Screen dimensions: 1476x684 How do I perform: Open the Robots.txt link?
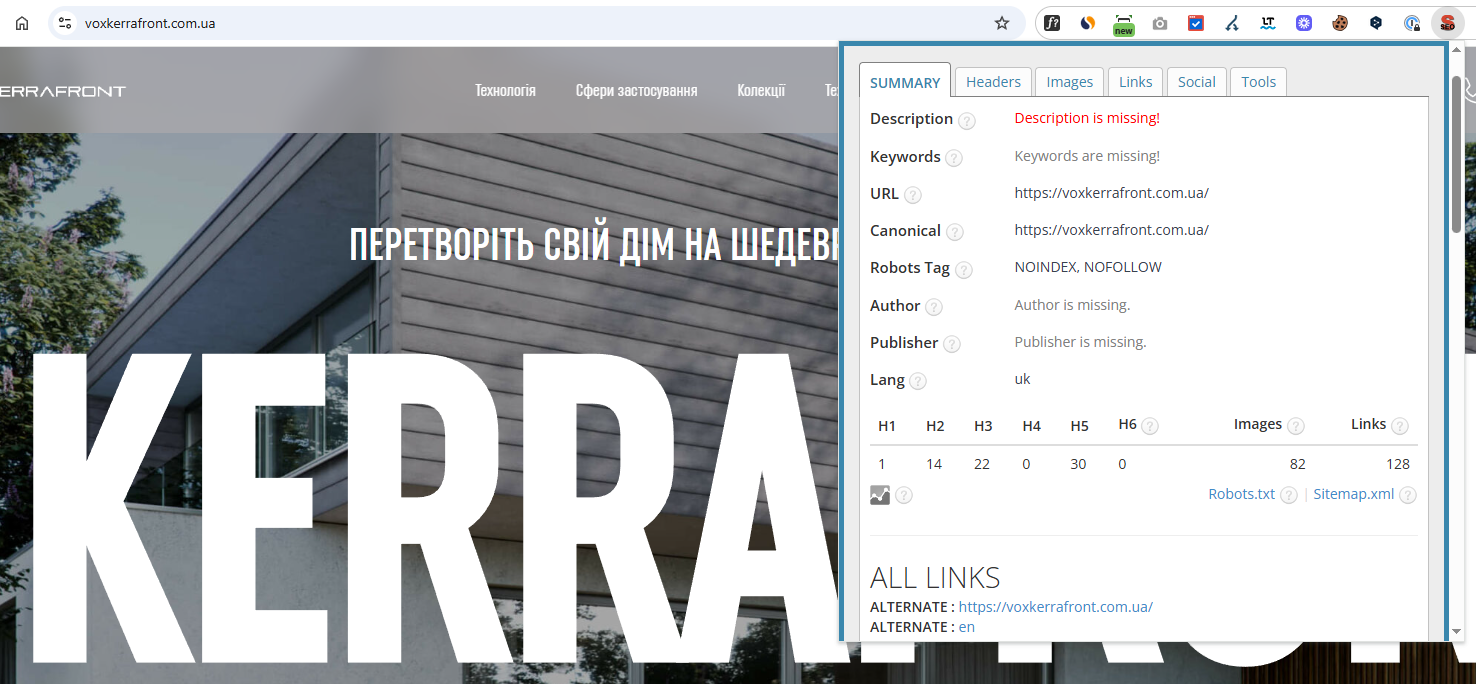click(x=1241, y=494)
